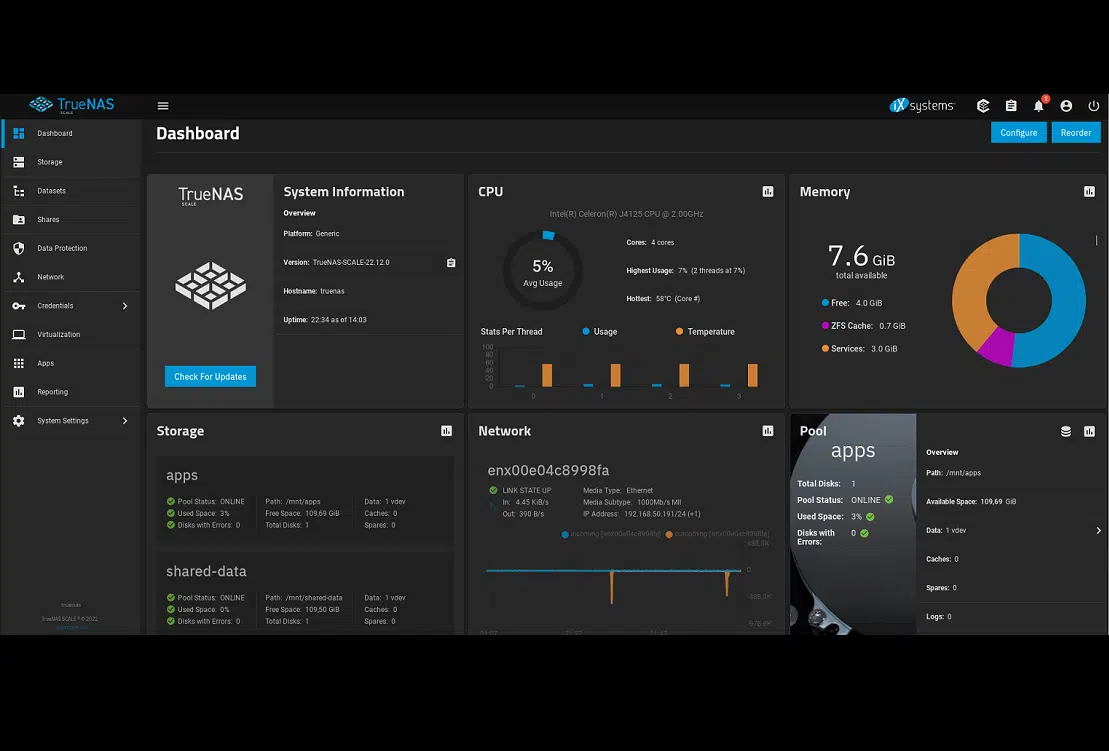
Task: Click the power icon
Action: point(1093,105)
